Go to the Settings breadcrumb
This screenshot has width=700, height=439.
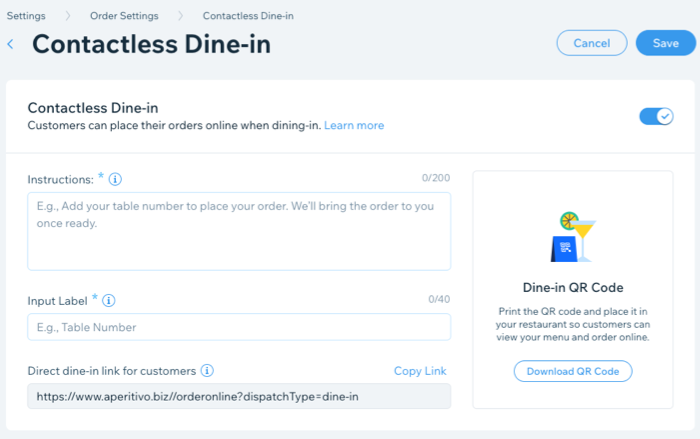pyautogui.click(x=26, y=16)
